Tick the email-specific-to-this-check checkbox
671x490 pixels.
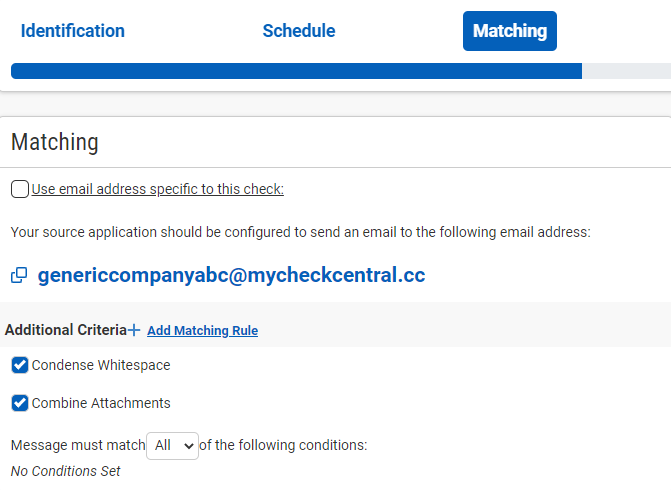20,189
